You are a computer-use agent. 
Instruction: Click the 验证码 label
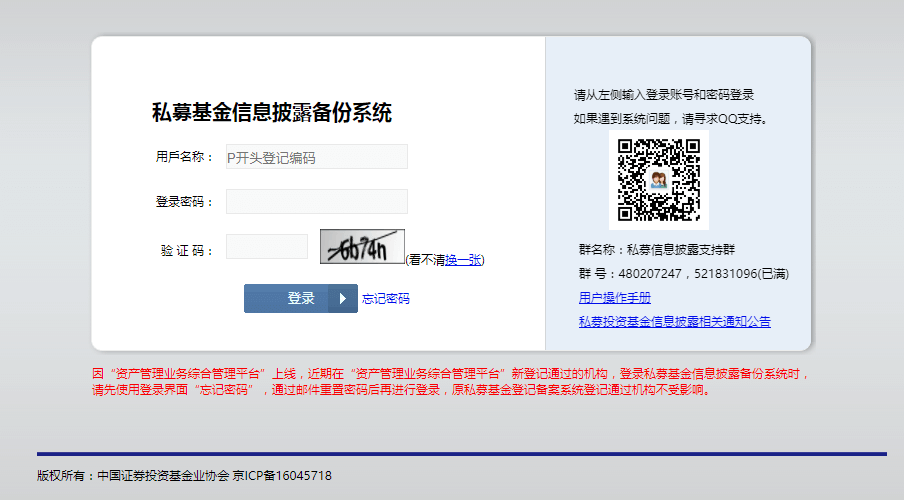(x=187, y=251)
